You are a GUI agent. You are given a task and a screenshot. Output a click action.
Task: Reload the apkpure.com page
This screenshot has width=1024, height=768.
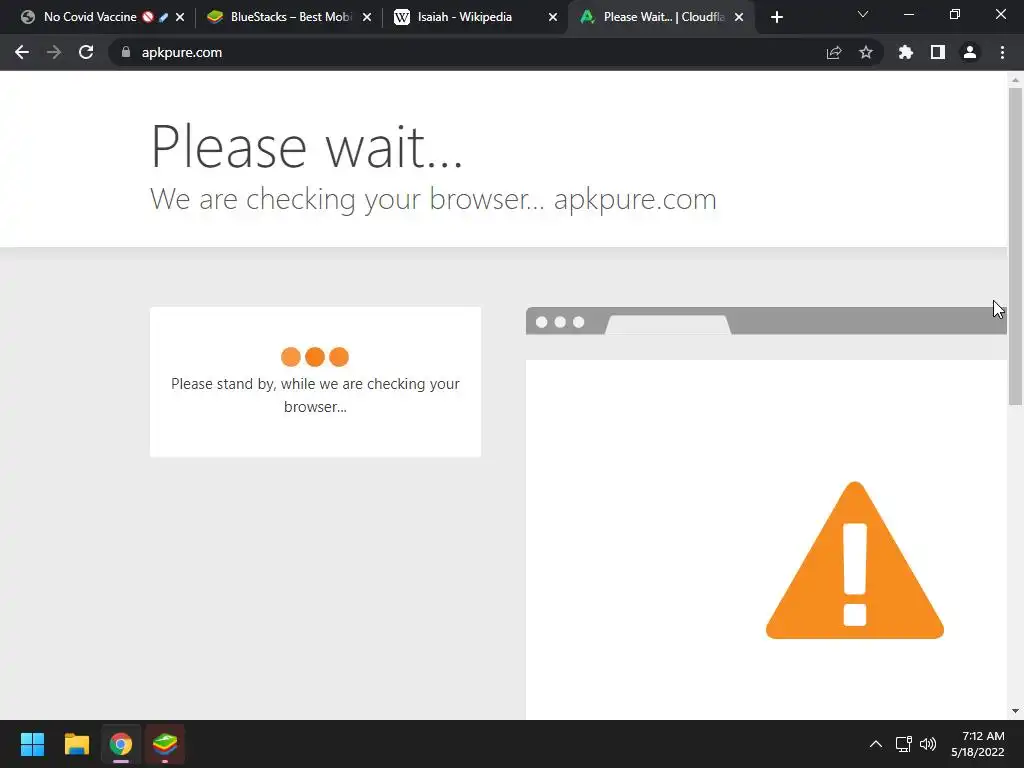pyautogui.click(x=86, y=52)
